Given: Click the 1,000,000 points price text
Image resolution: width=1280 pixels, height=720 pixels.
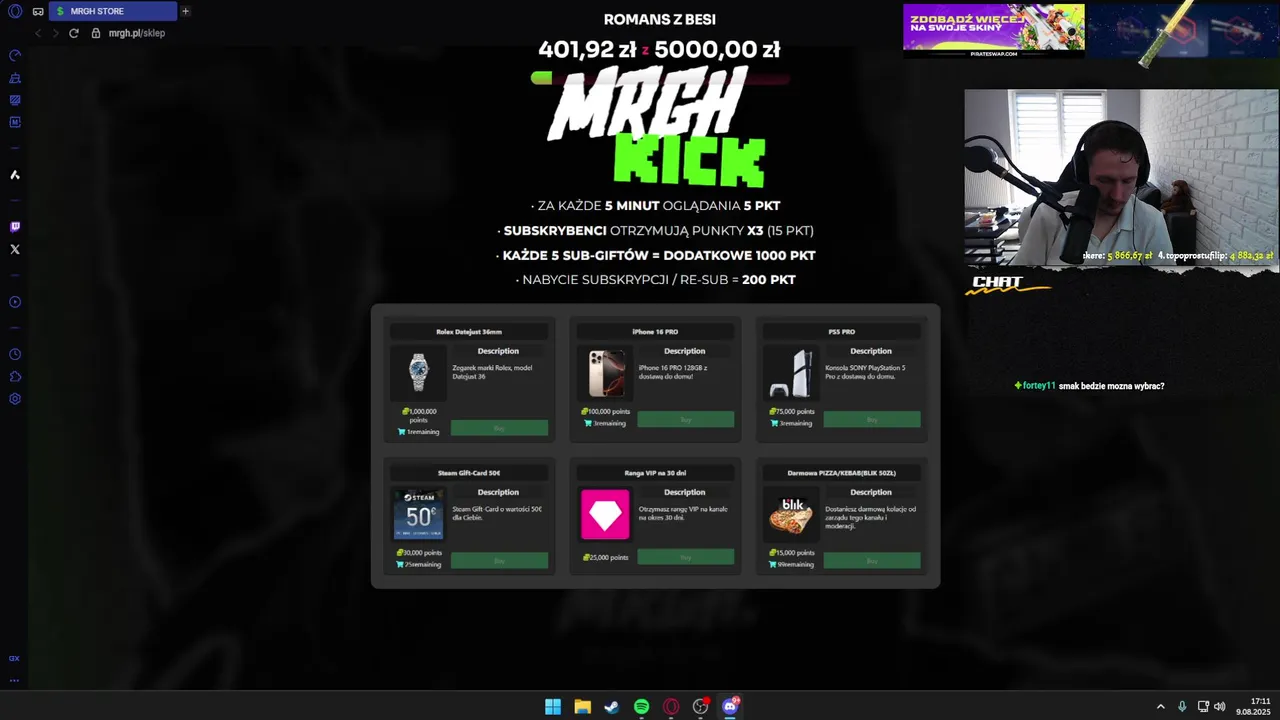Looking at the screenshot, I should pyautogui.click(x=419, y=415).
